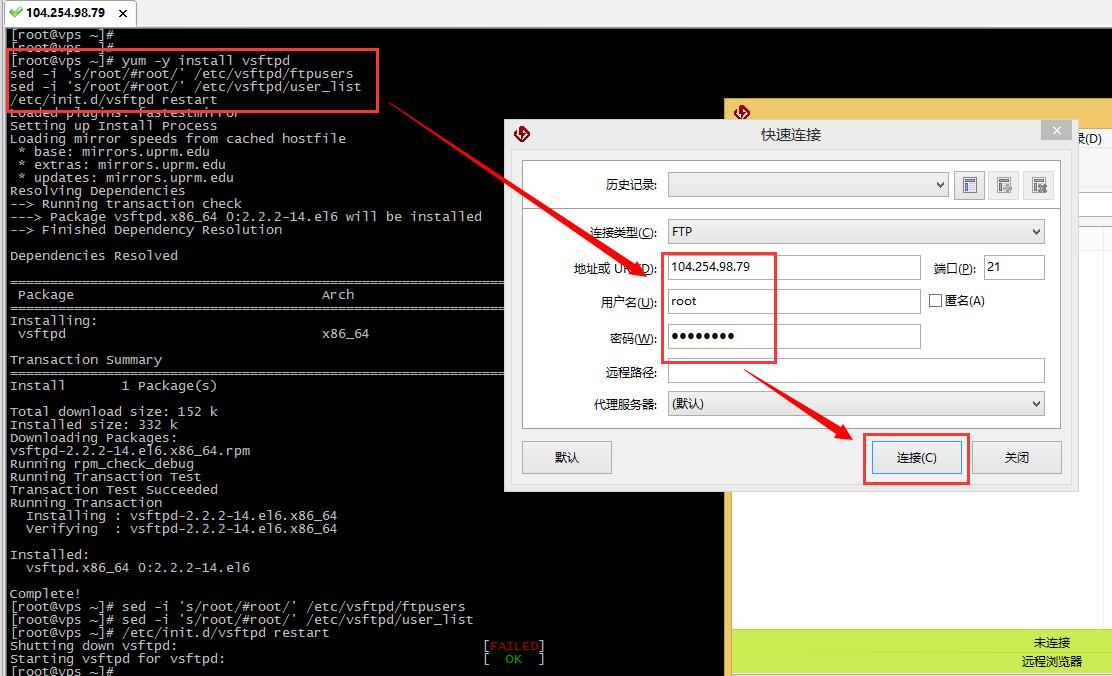Click the empty 远程路径 remote path field
Screen dimensions: 1112x676
[856, 370]
